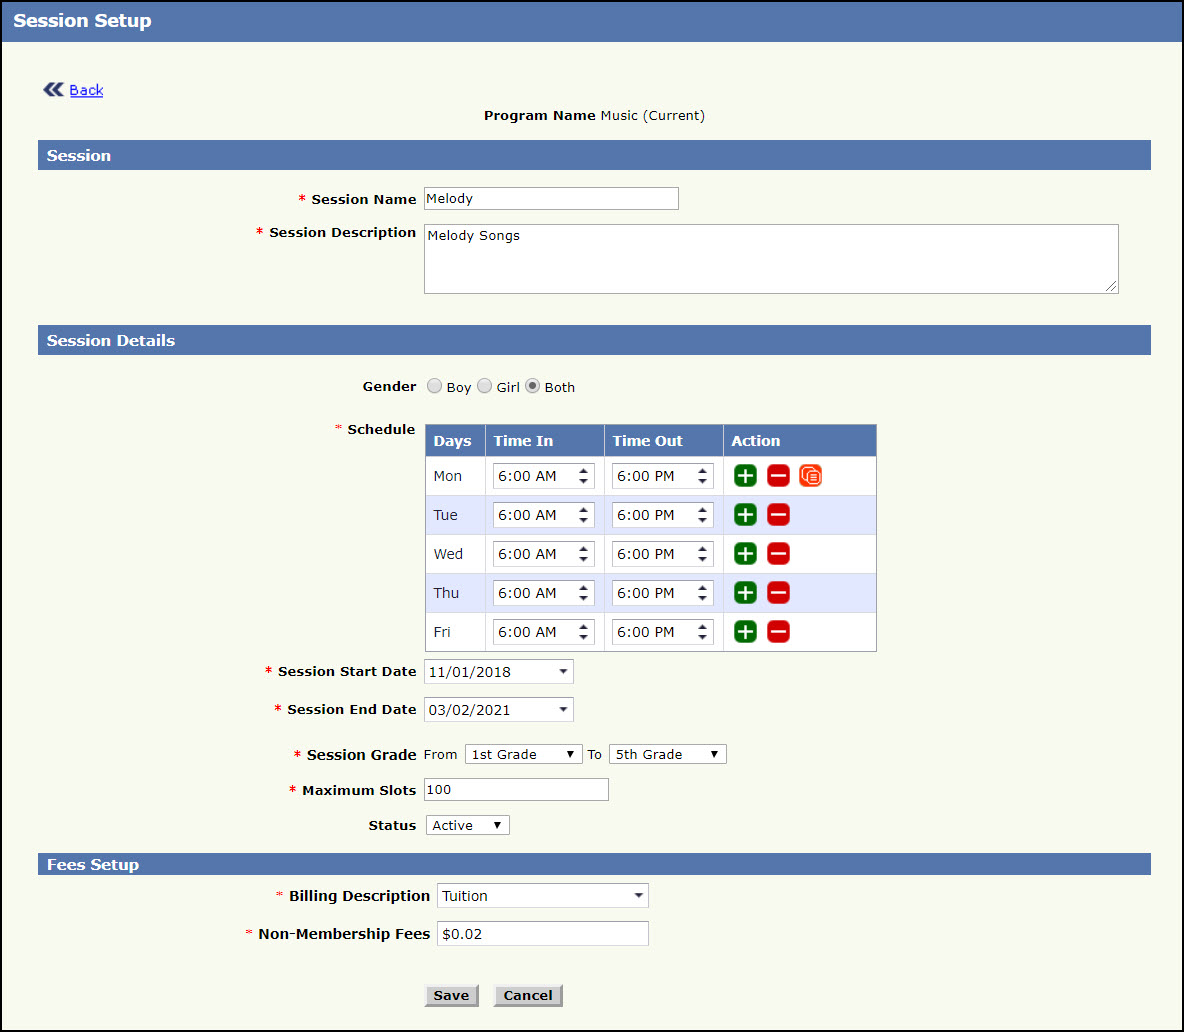Click the orange copy schedule icon for Monday
This screenshot has height=1032, width=1184.
(x=811, y=476)
